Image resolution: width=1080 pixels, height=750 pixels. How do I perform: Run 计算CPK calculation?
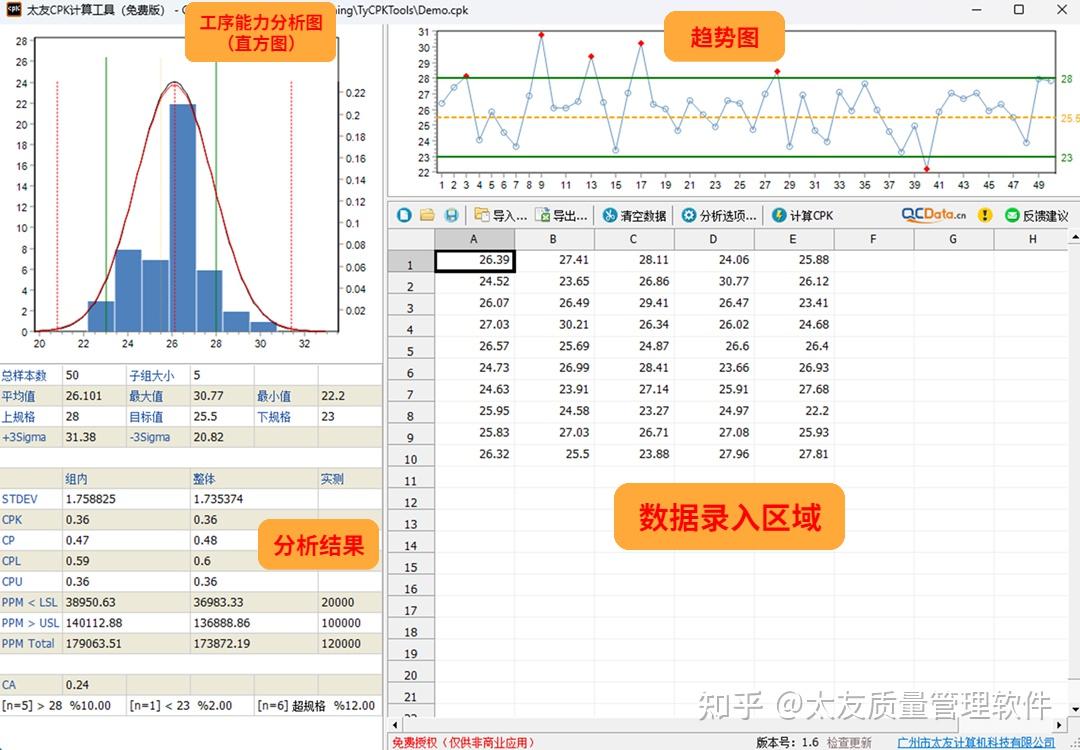(802, 215)
